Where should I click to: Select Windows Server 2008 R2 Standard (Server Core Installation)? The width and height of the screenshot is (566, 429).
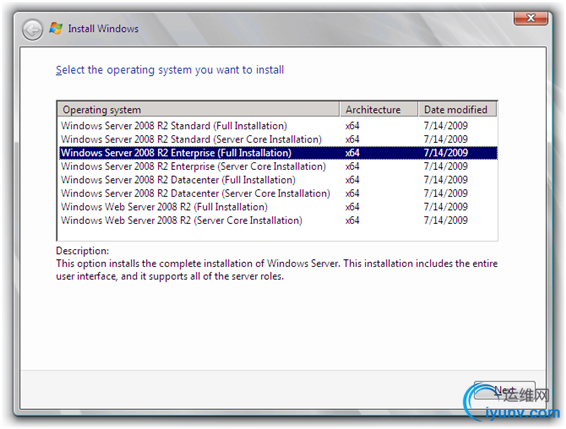pos(278,139)
